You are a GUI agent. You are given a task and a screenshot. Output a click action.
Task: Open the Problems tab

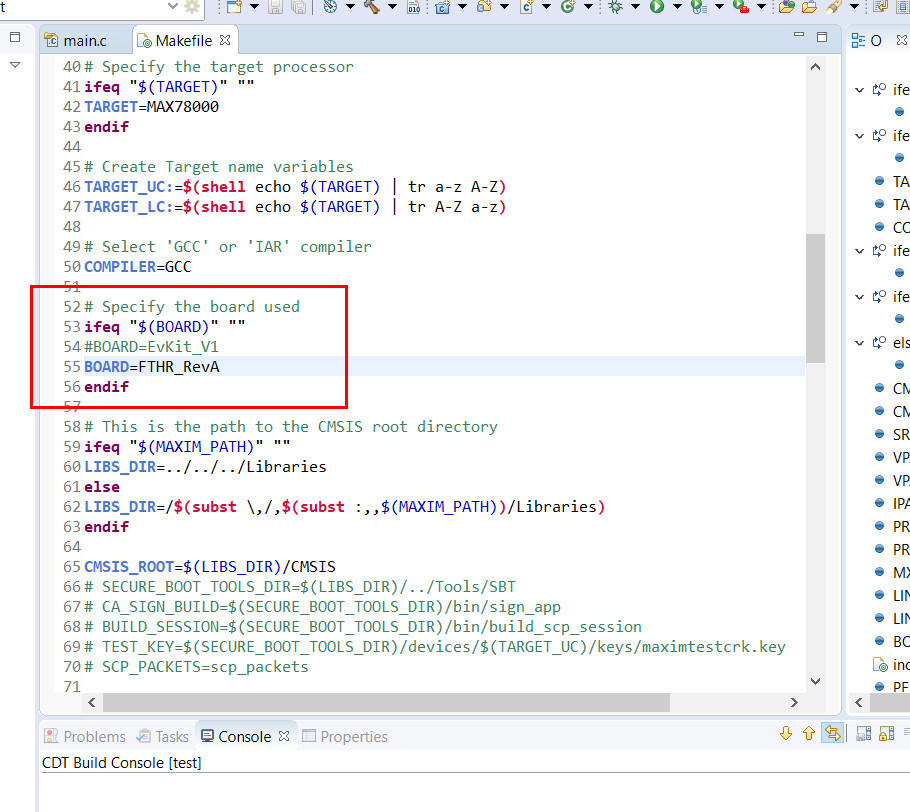[85, 737]
